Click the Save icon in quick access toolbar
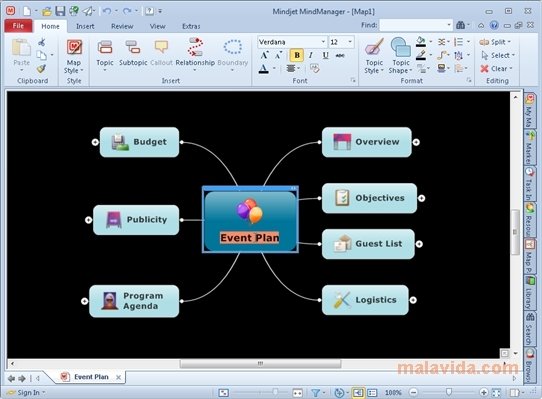 tap(60, 11)
